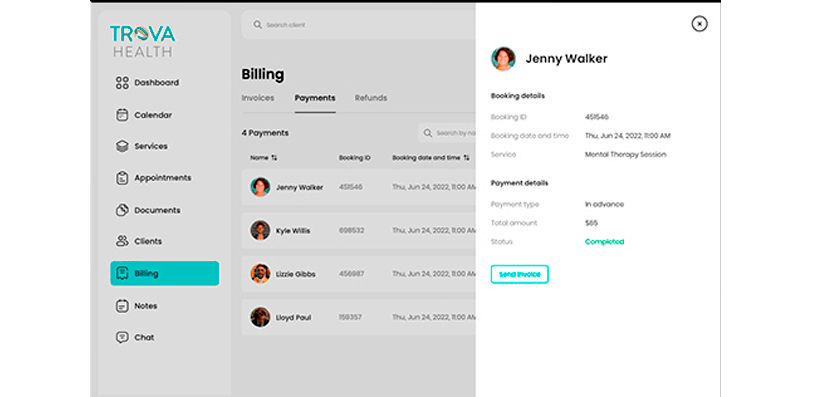Open Appointments clipboard icon
This screenshot has width=813, height=397.
pyautogui.click(x=122, y=178)
